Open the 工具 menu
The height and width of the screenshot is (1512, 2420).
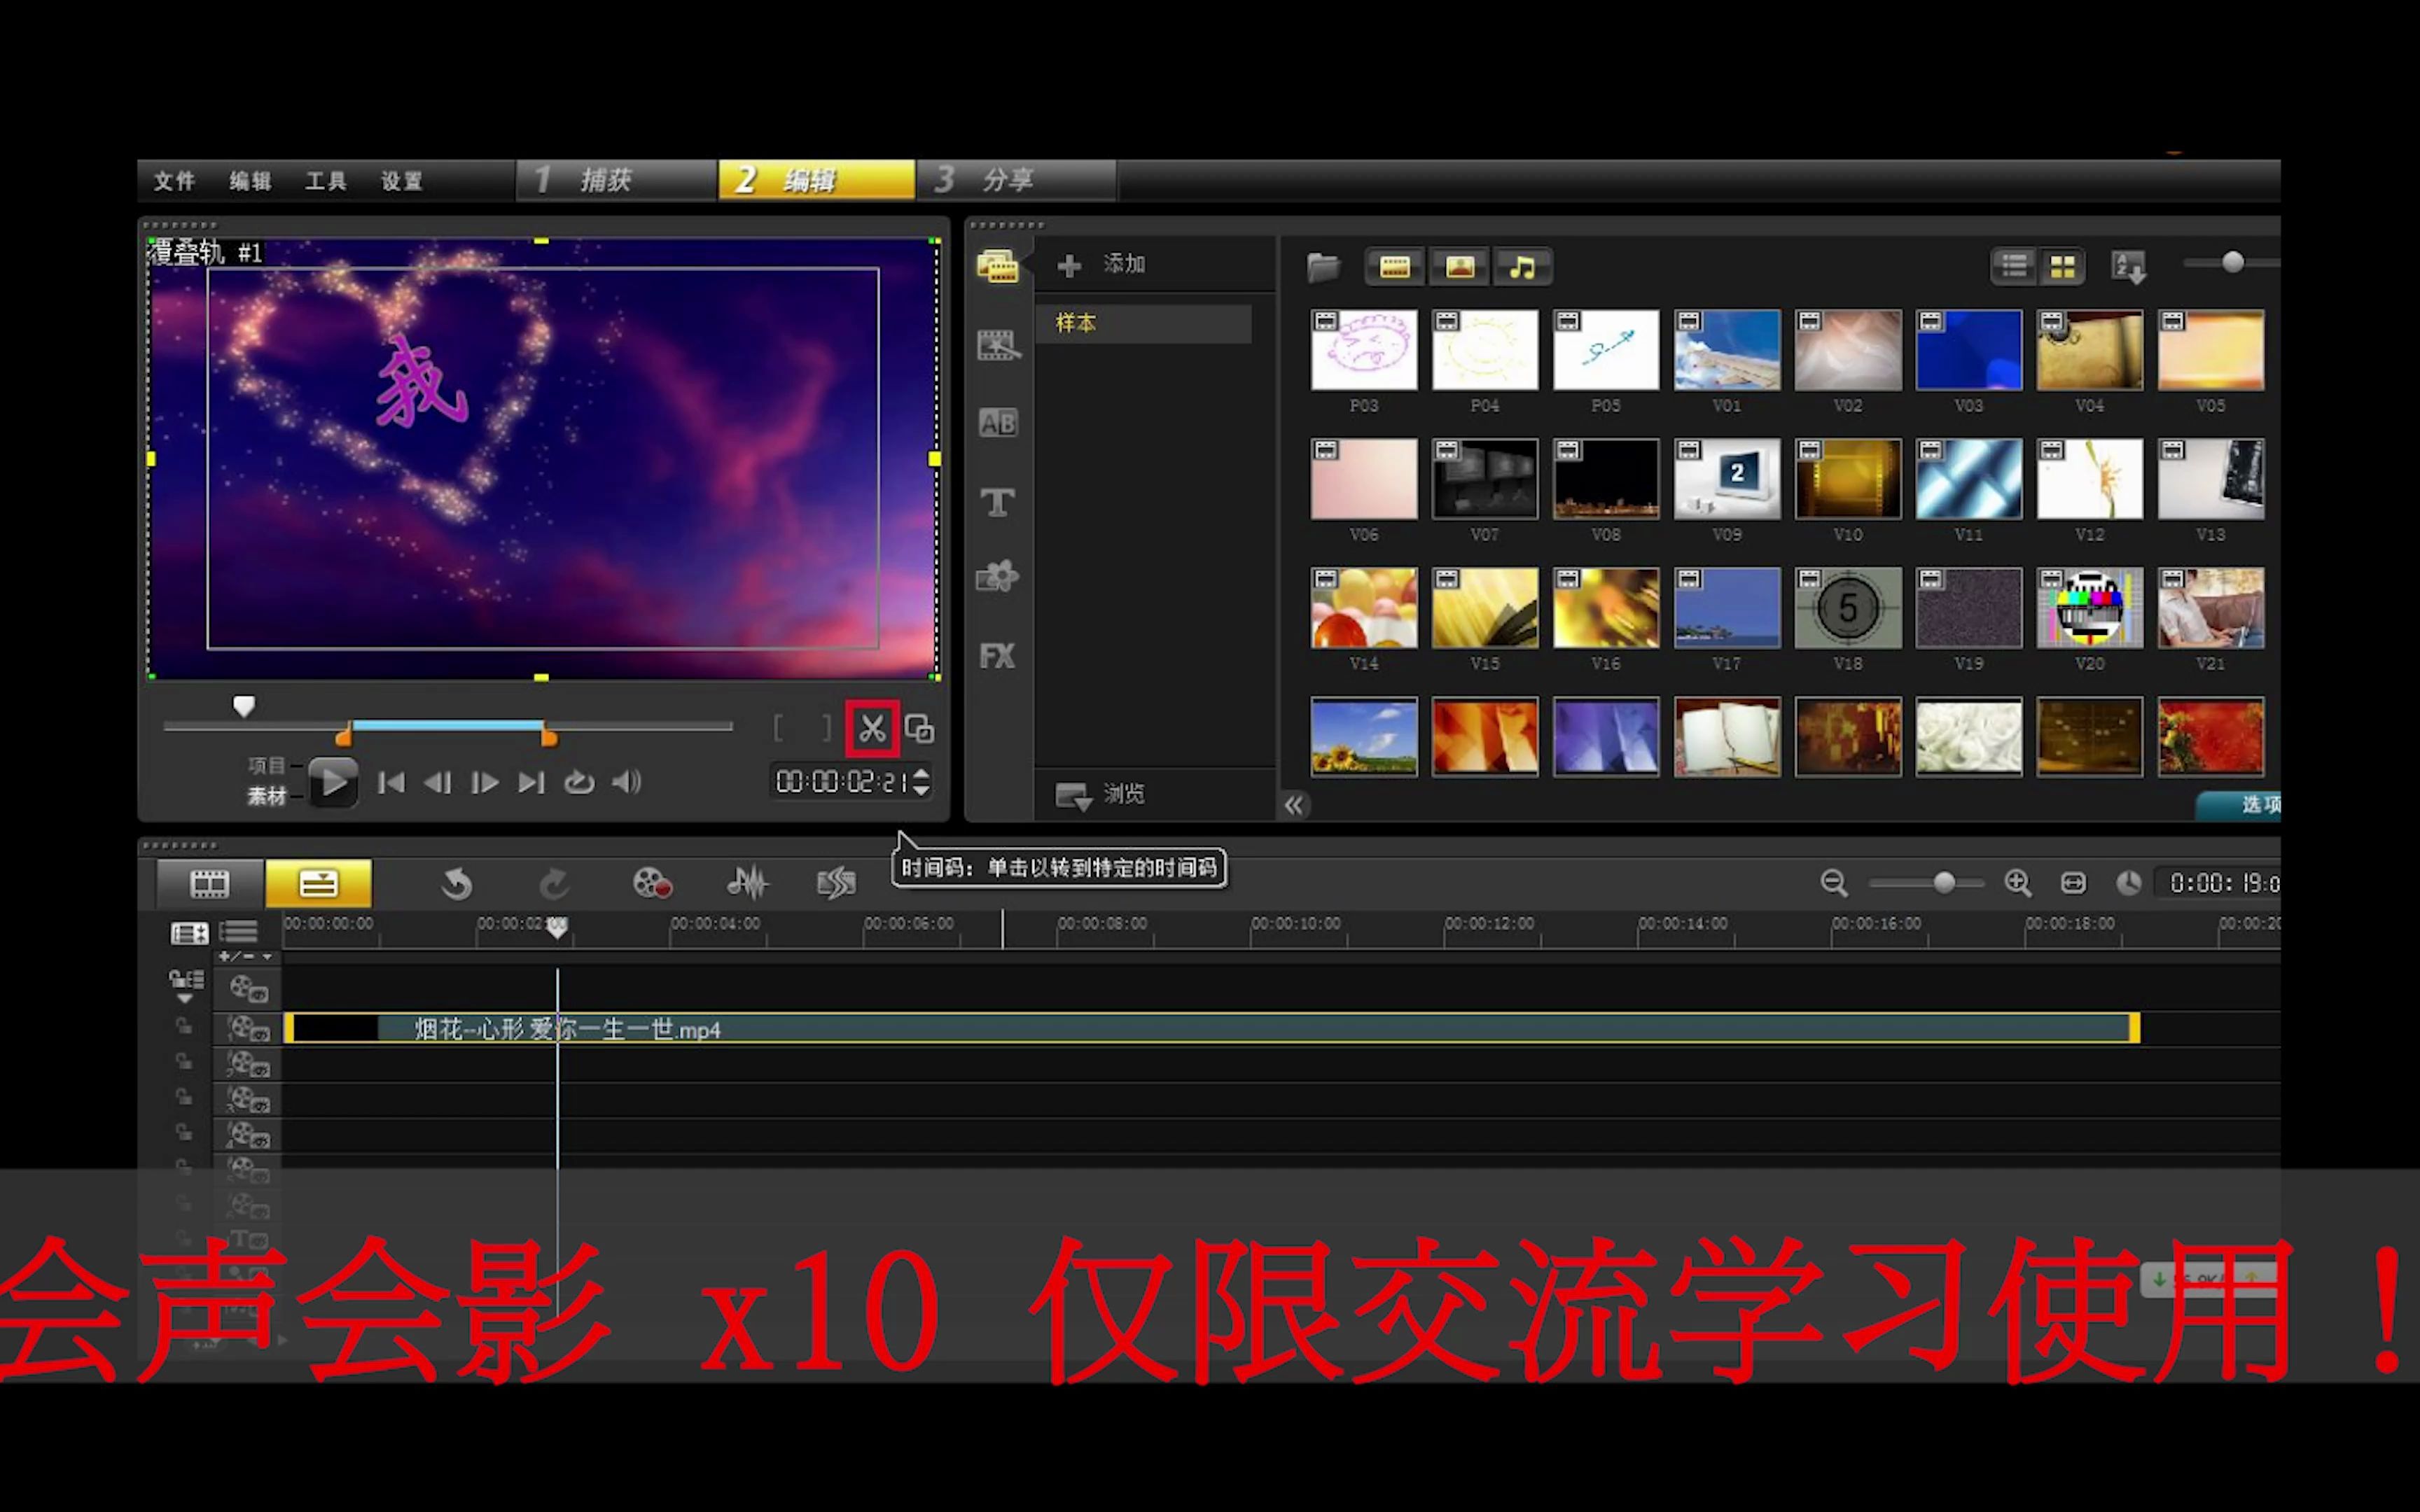pos(326,181)
